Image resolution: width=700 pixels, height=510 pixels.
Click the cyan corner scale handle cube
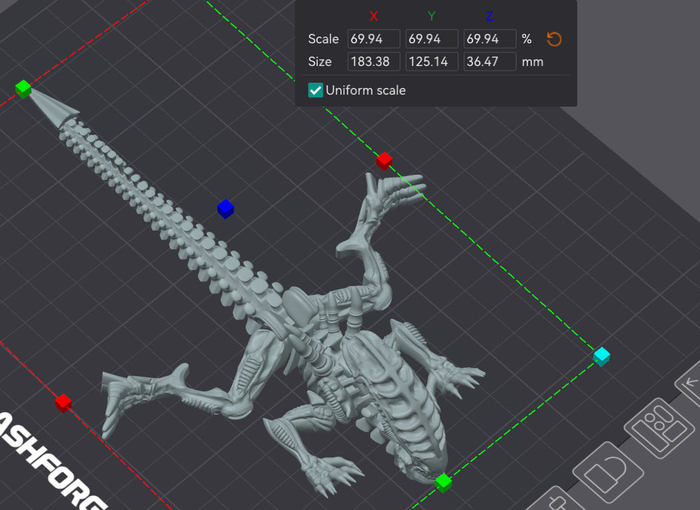tap(602, 356)
